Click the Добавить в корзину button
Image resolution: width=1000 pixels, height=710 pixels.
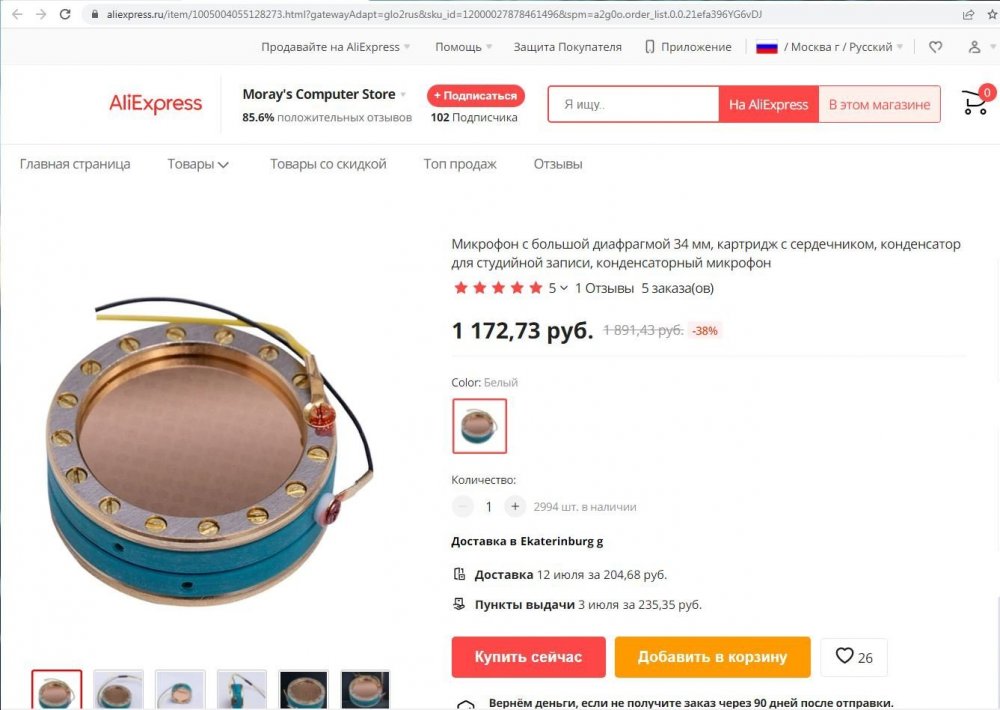coord(712,656)
